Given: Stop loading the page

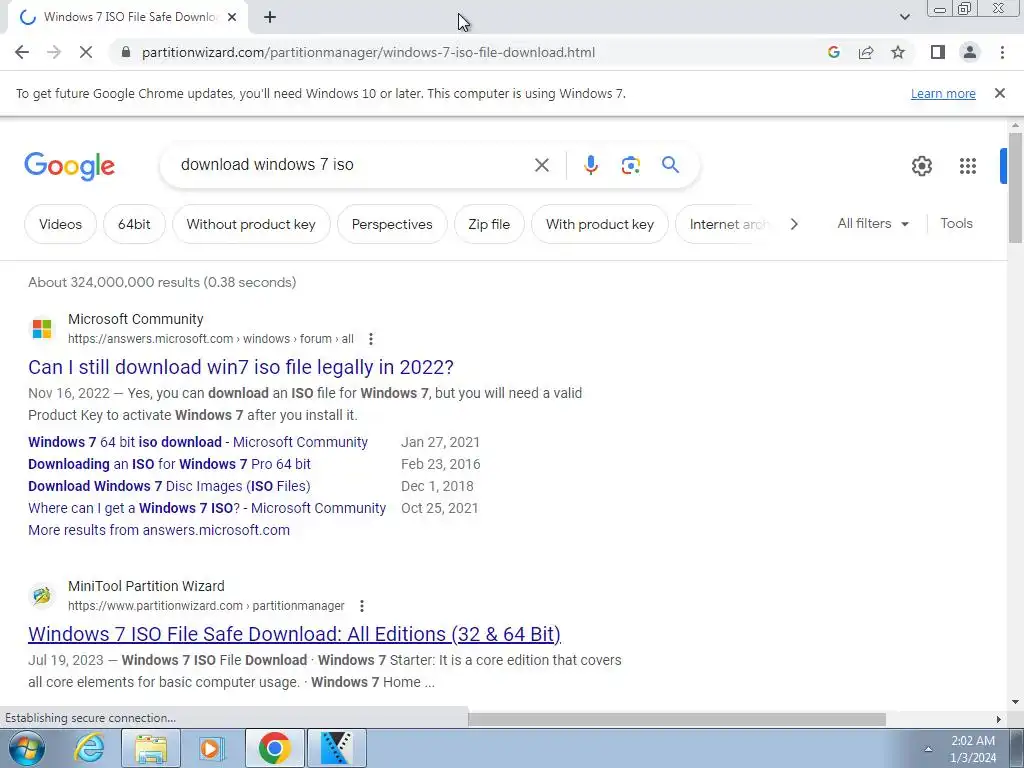Looking at the screenshot, I should pos(86,52).
